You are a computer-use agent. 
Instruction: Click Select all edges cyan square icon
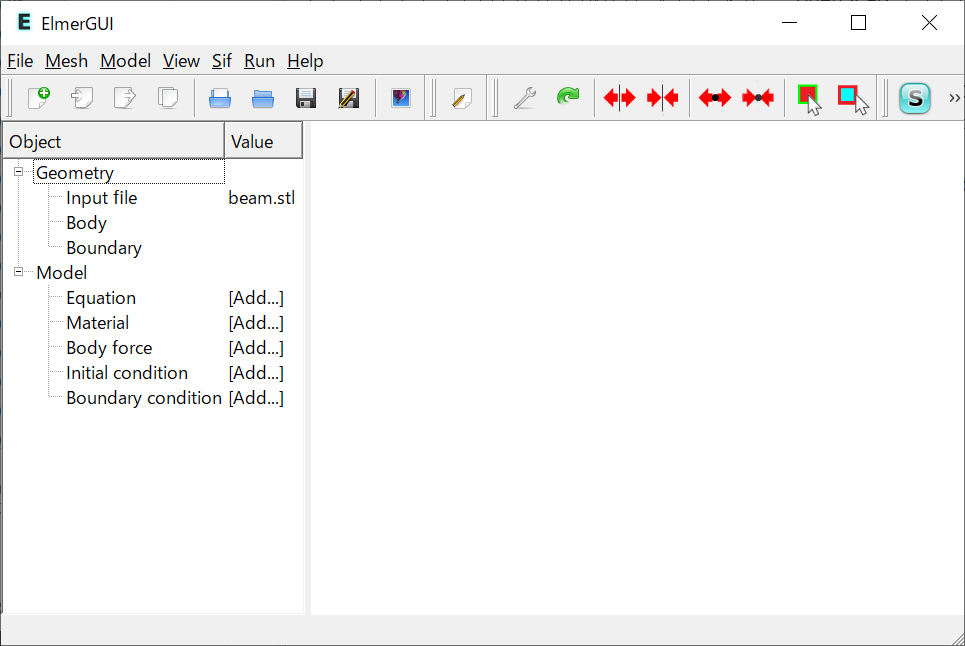coord(853,100)
